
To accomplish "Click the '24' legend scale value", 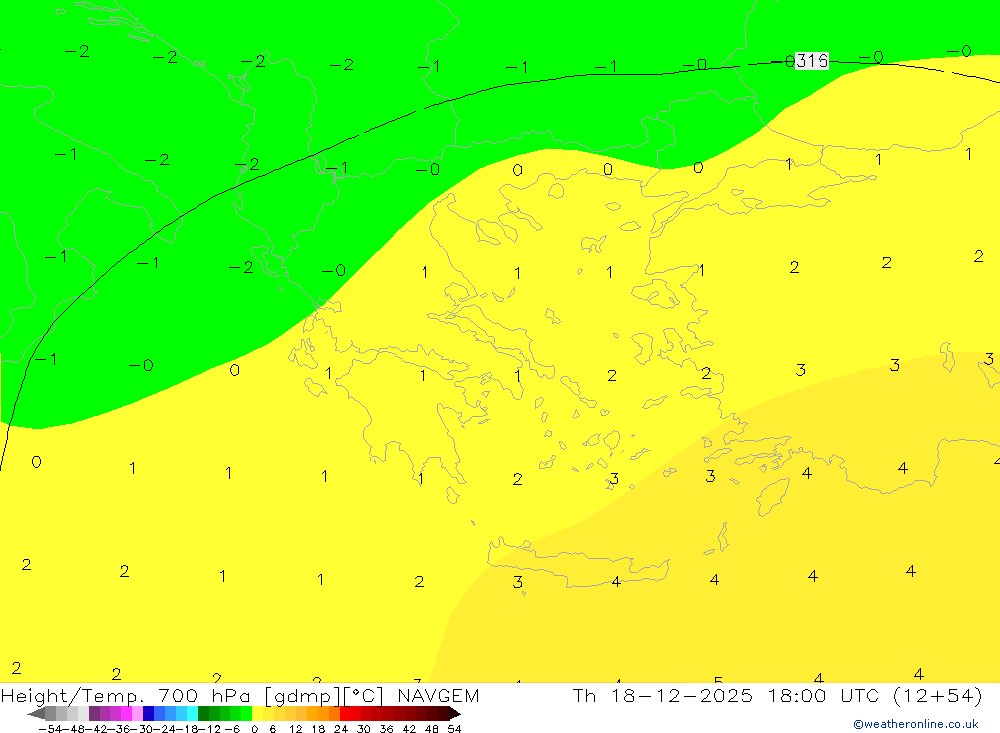I will 341,729.
